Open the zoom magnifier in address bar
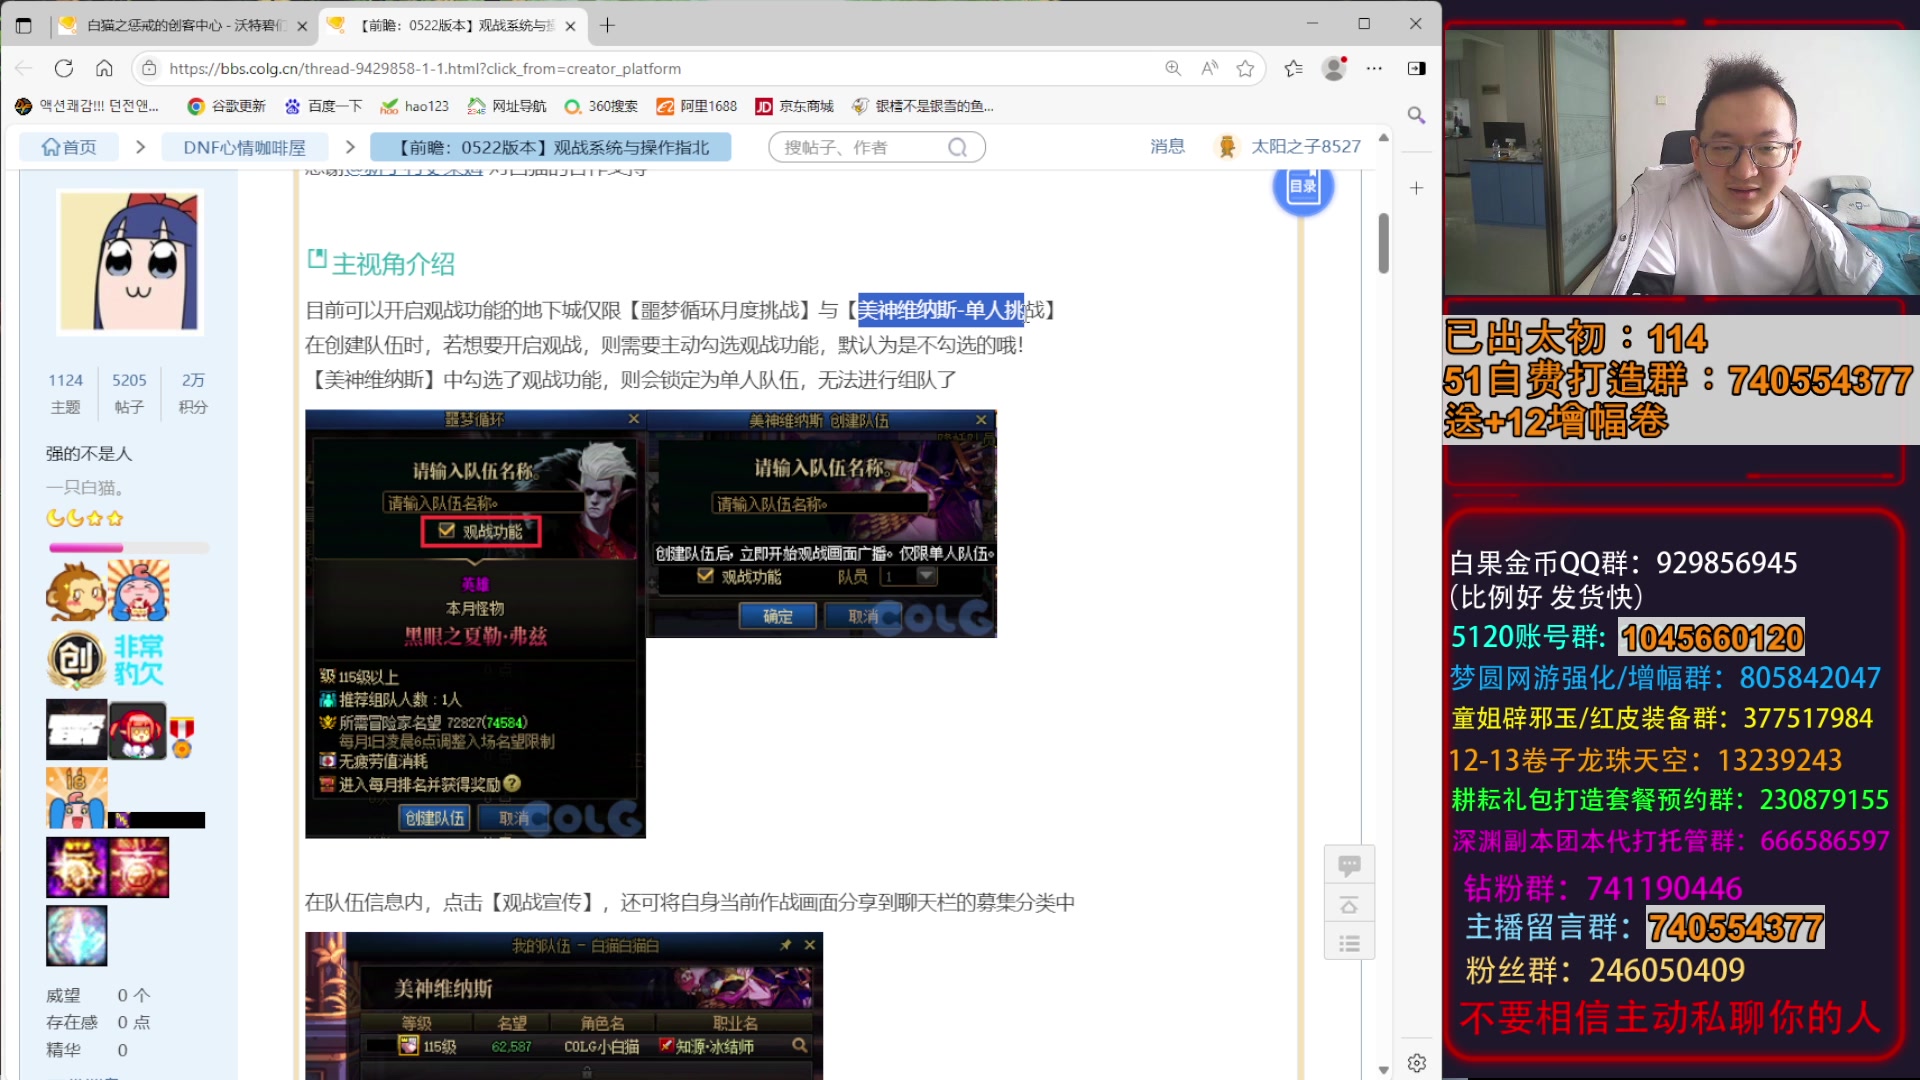The width and height of the screenshot is (1920, 1080). pos(1173,68)
